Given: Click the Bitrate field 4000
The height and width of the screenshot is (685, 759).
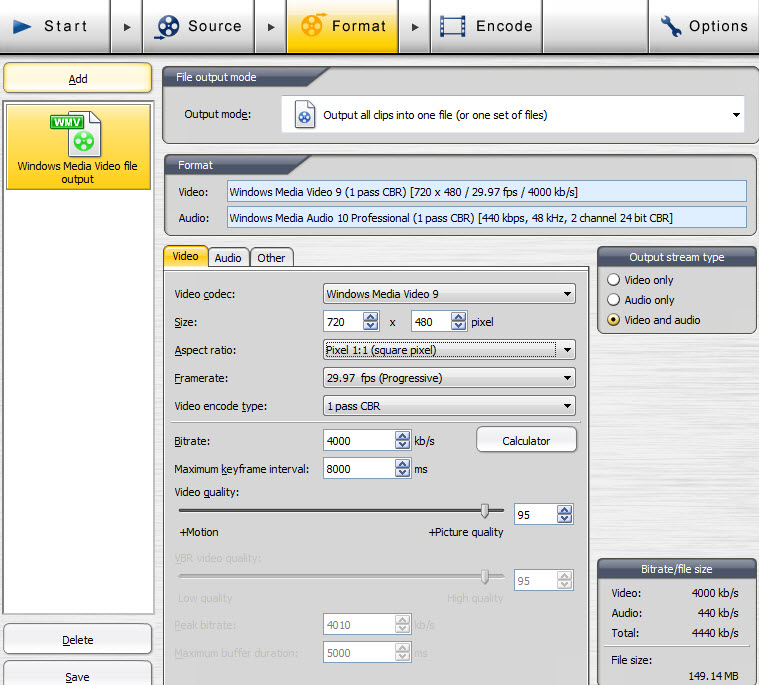Looking at the screenshot, I should [x=359, y=441].
